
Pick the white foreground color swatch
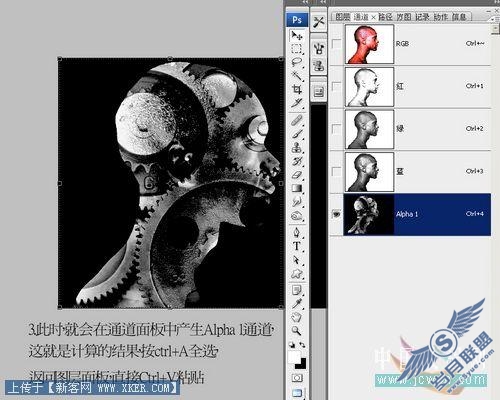pyautogui.click(x=294, y=357)
